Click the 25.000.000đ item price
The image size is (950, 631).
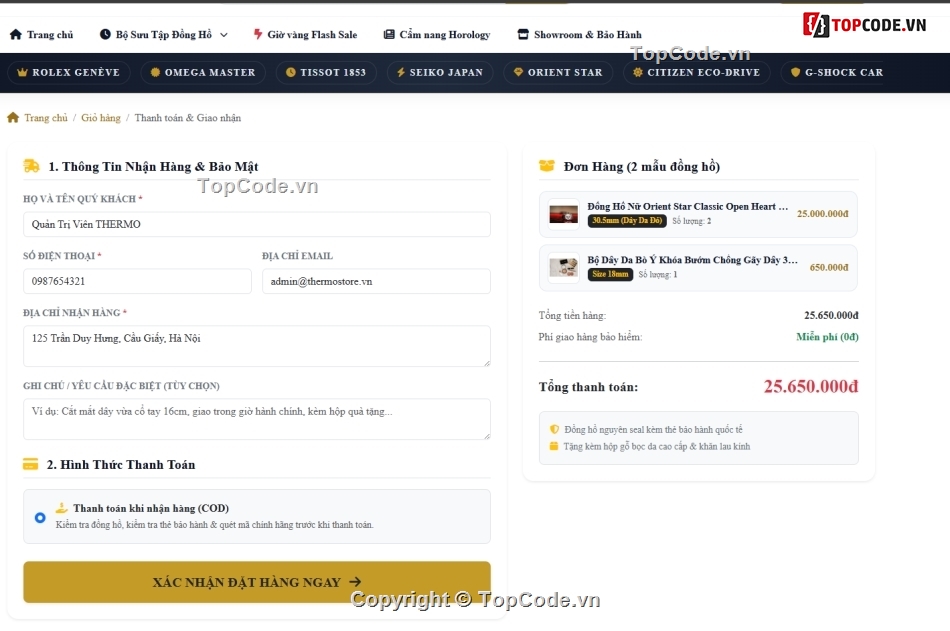click(x=823, y=214)
